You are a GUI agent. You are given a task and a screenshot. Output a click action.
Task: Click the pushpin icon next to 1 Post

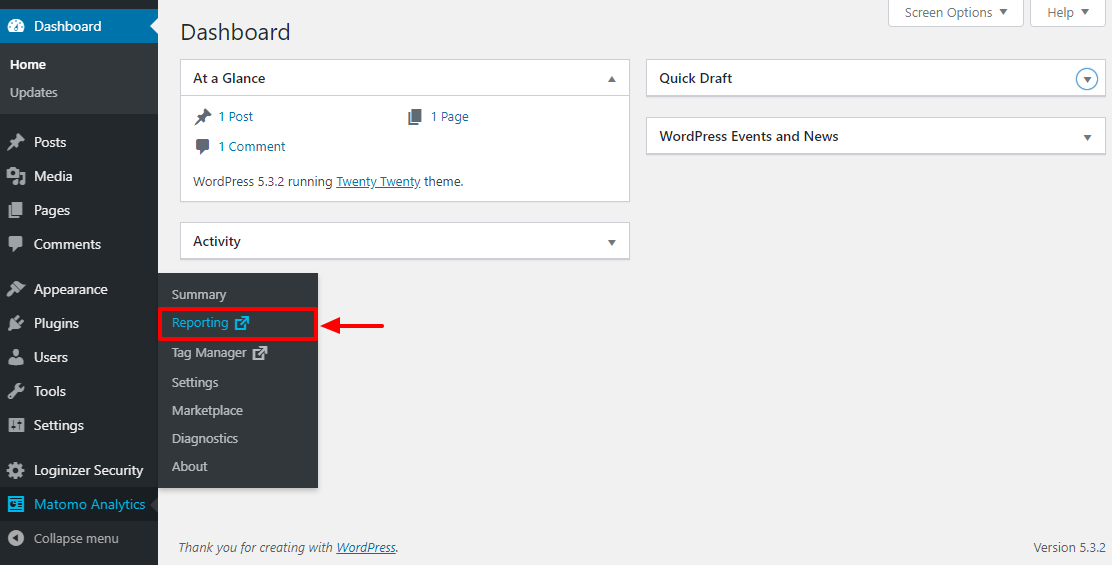[x=203, y=116]
